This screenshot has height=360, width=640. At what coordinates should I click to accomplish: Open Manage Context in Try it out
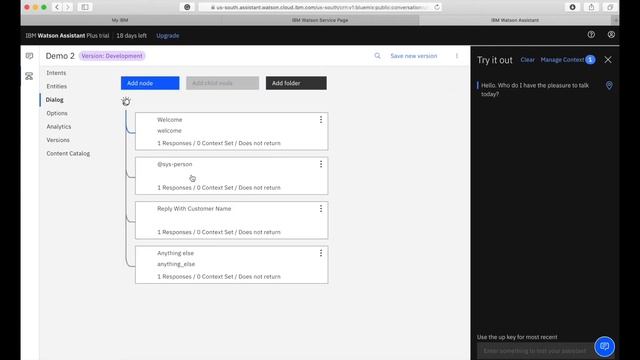(x=562, y=60)
